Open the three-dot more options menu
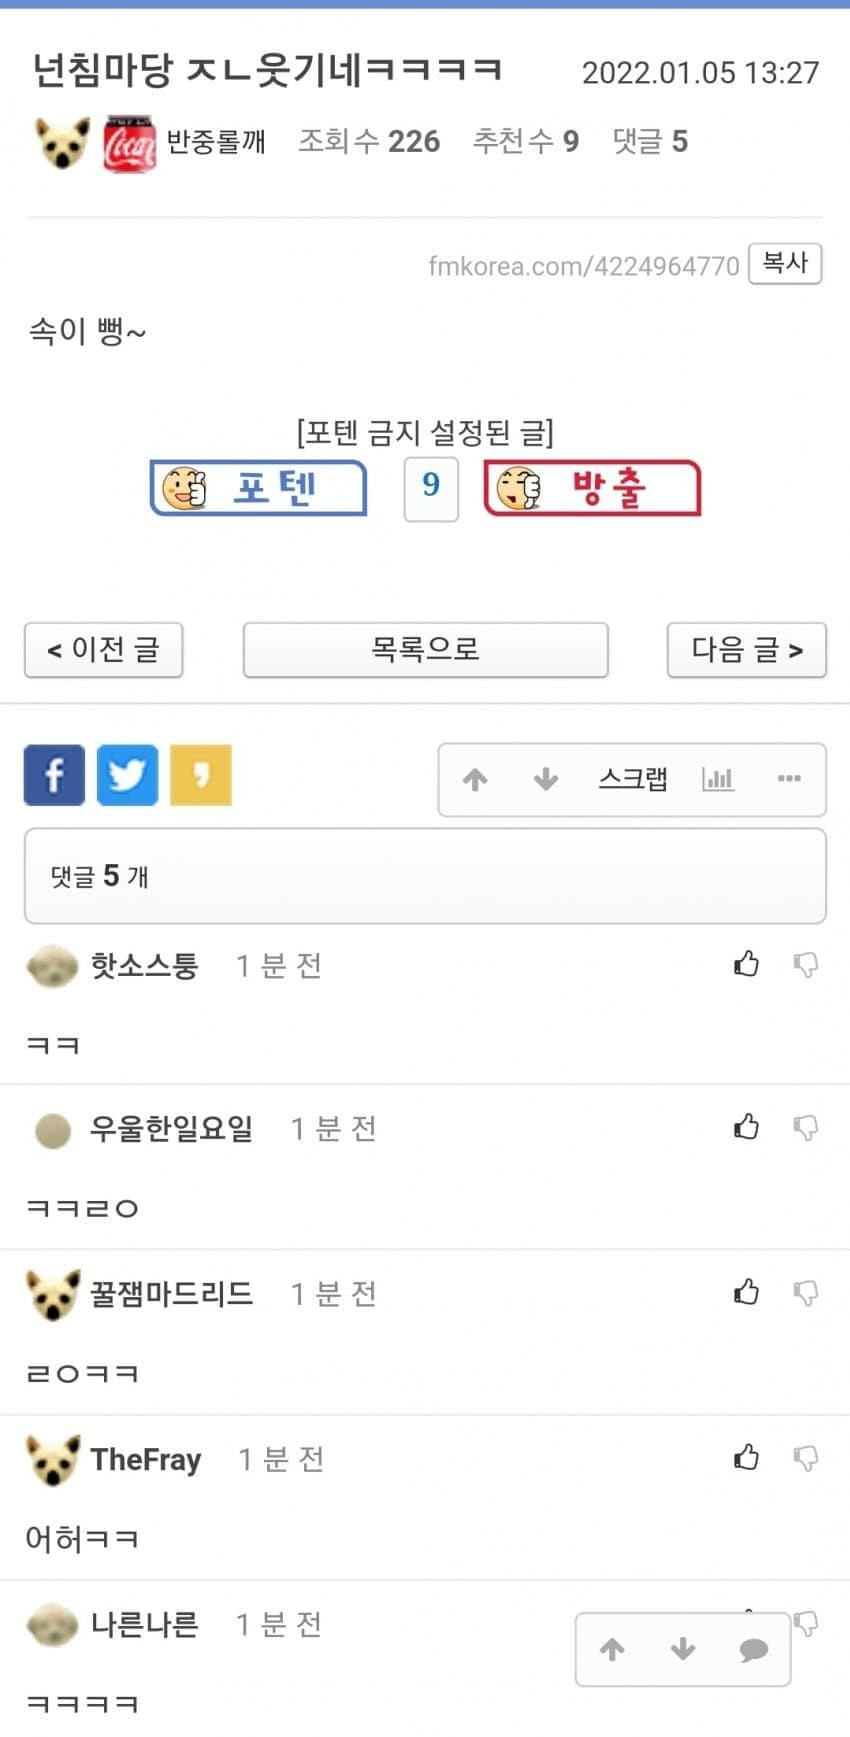Image resolution: width=850 pixels, height=1737 pixels. (x=789, y=779)
